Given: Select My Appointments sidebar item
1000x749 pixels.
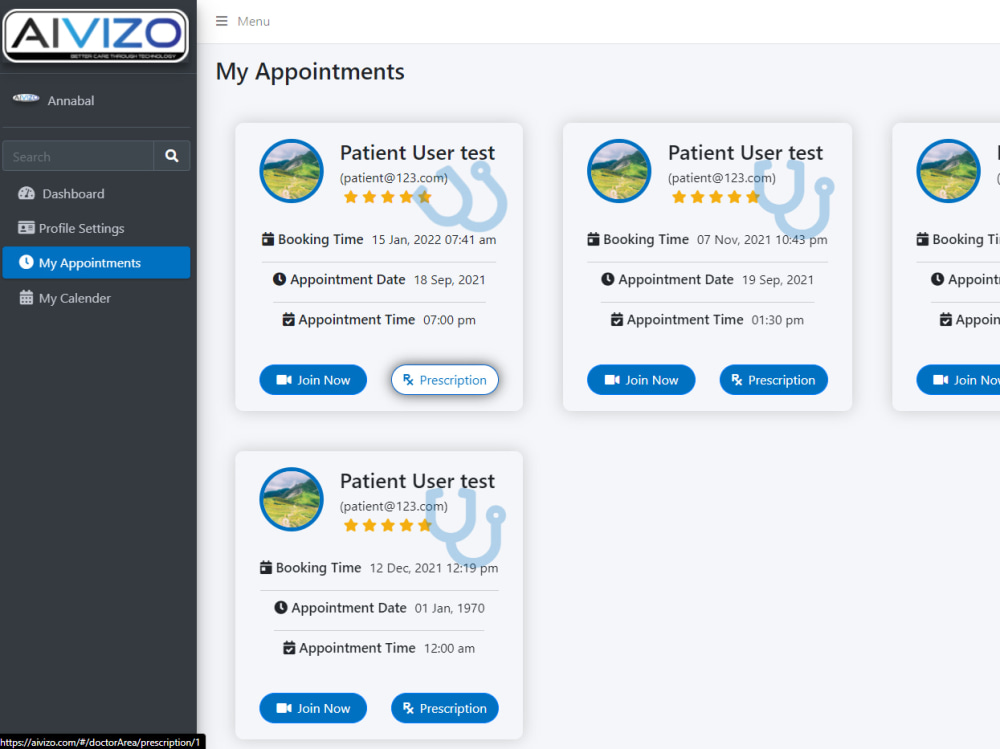Looking at the screenshot, I should tap(96, 263).
